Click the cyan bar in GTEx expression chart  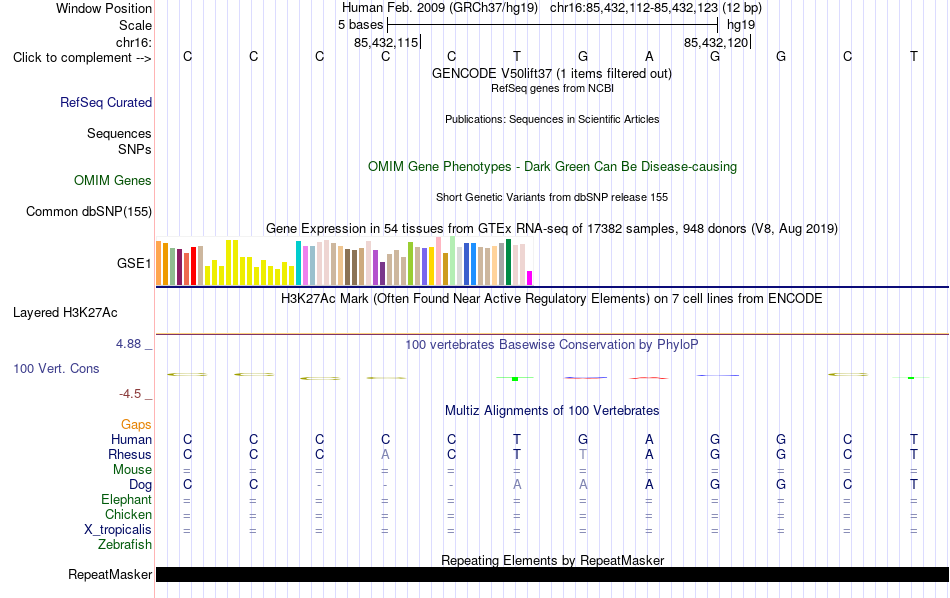[299, 263]
